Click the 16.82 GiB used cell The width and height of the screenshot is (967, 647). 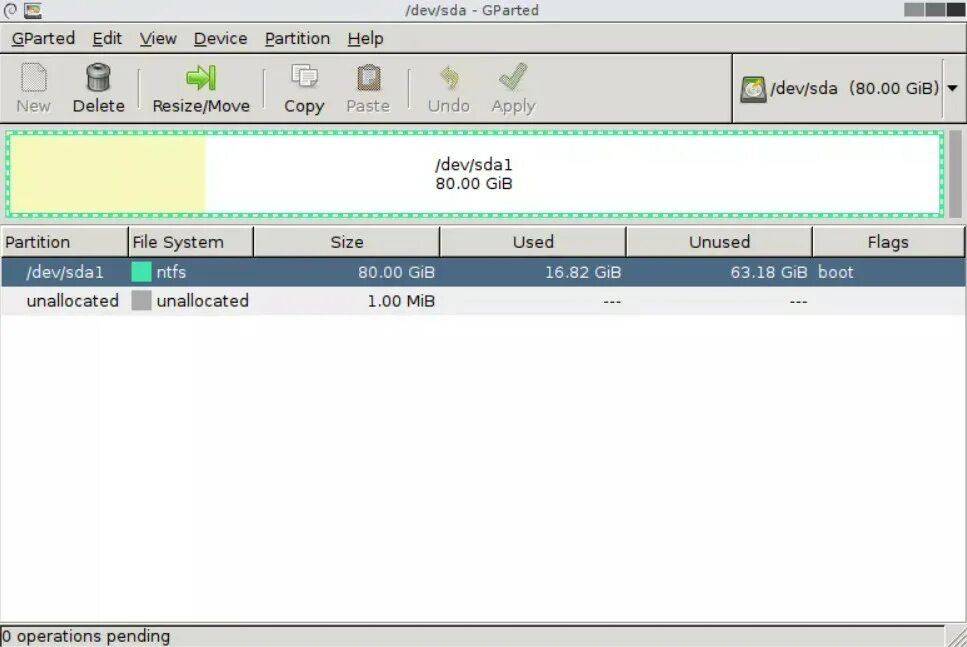point(583,272)
